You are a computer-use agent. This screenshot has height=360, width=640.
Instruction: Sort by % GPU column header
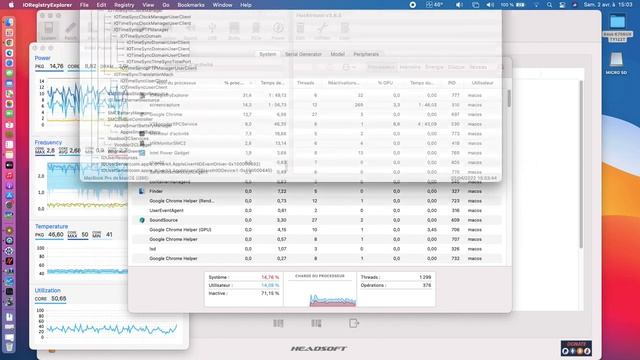pos(385,83)
